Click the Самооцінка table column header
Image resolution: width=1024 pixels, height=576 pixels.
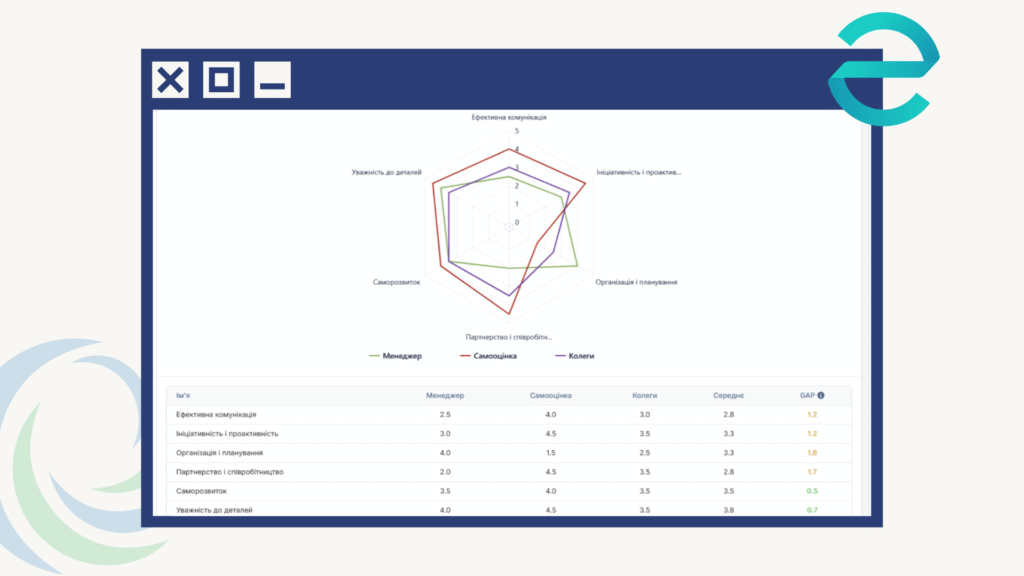tap(550, 395)
